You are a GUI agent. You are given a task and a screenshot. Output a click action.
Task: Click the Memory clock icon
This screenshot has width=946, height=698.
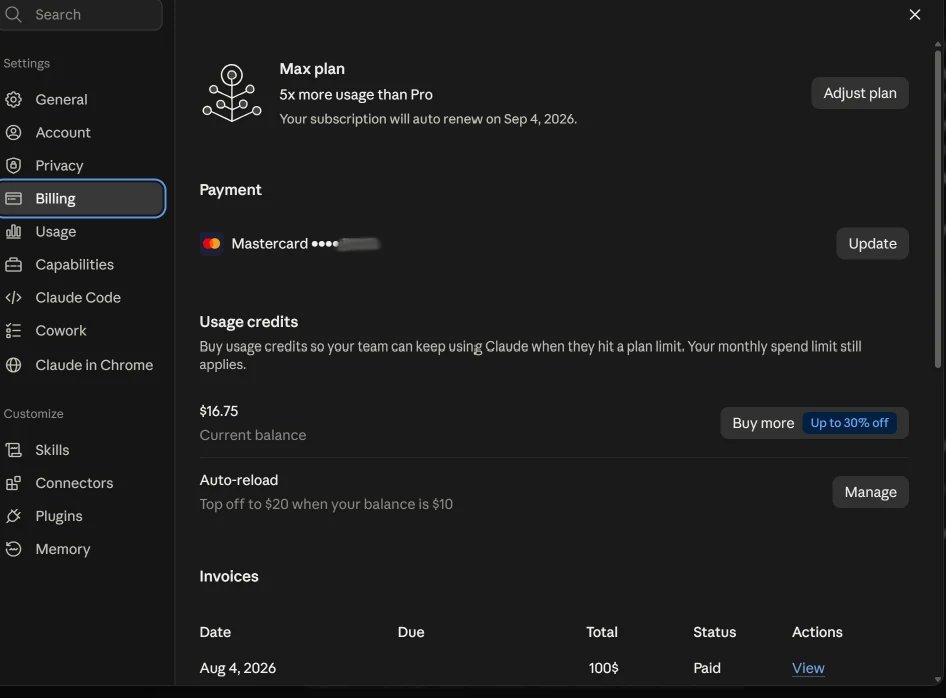point(13,549)
